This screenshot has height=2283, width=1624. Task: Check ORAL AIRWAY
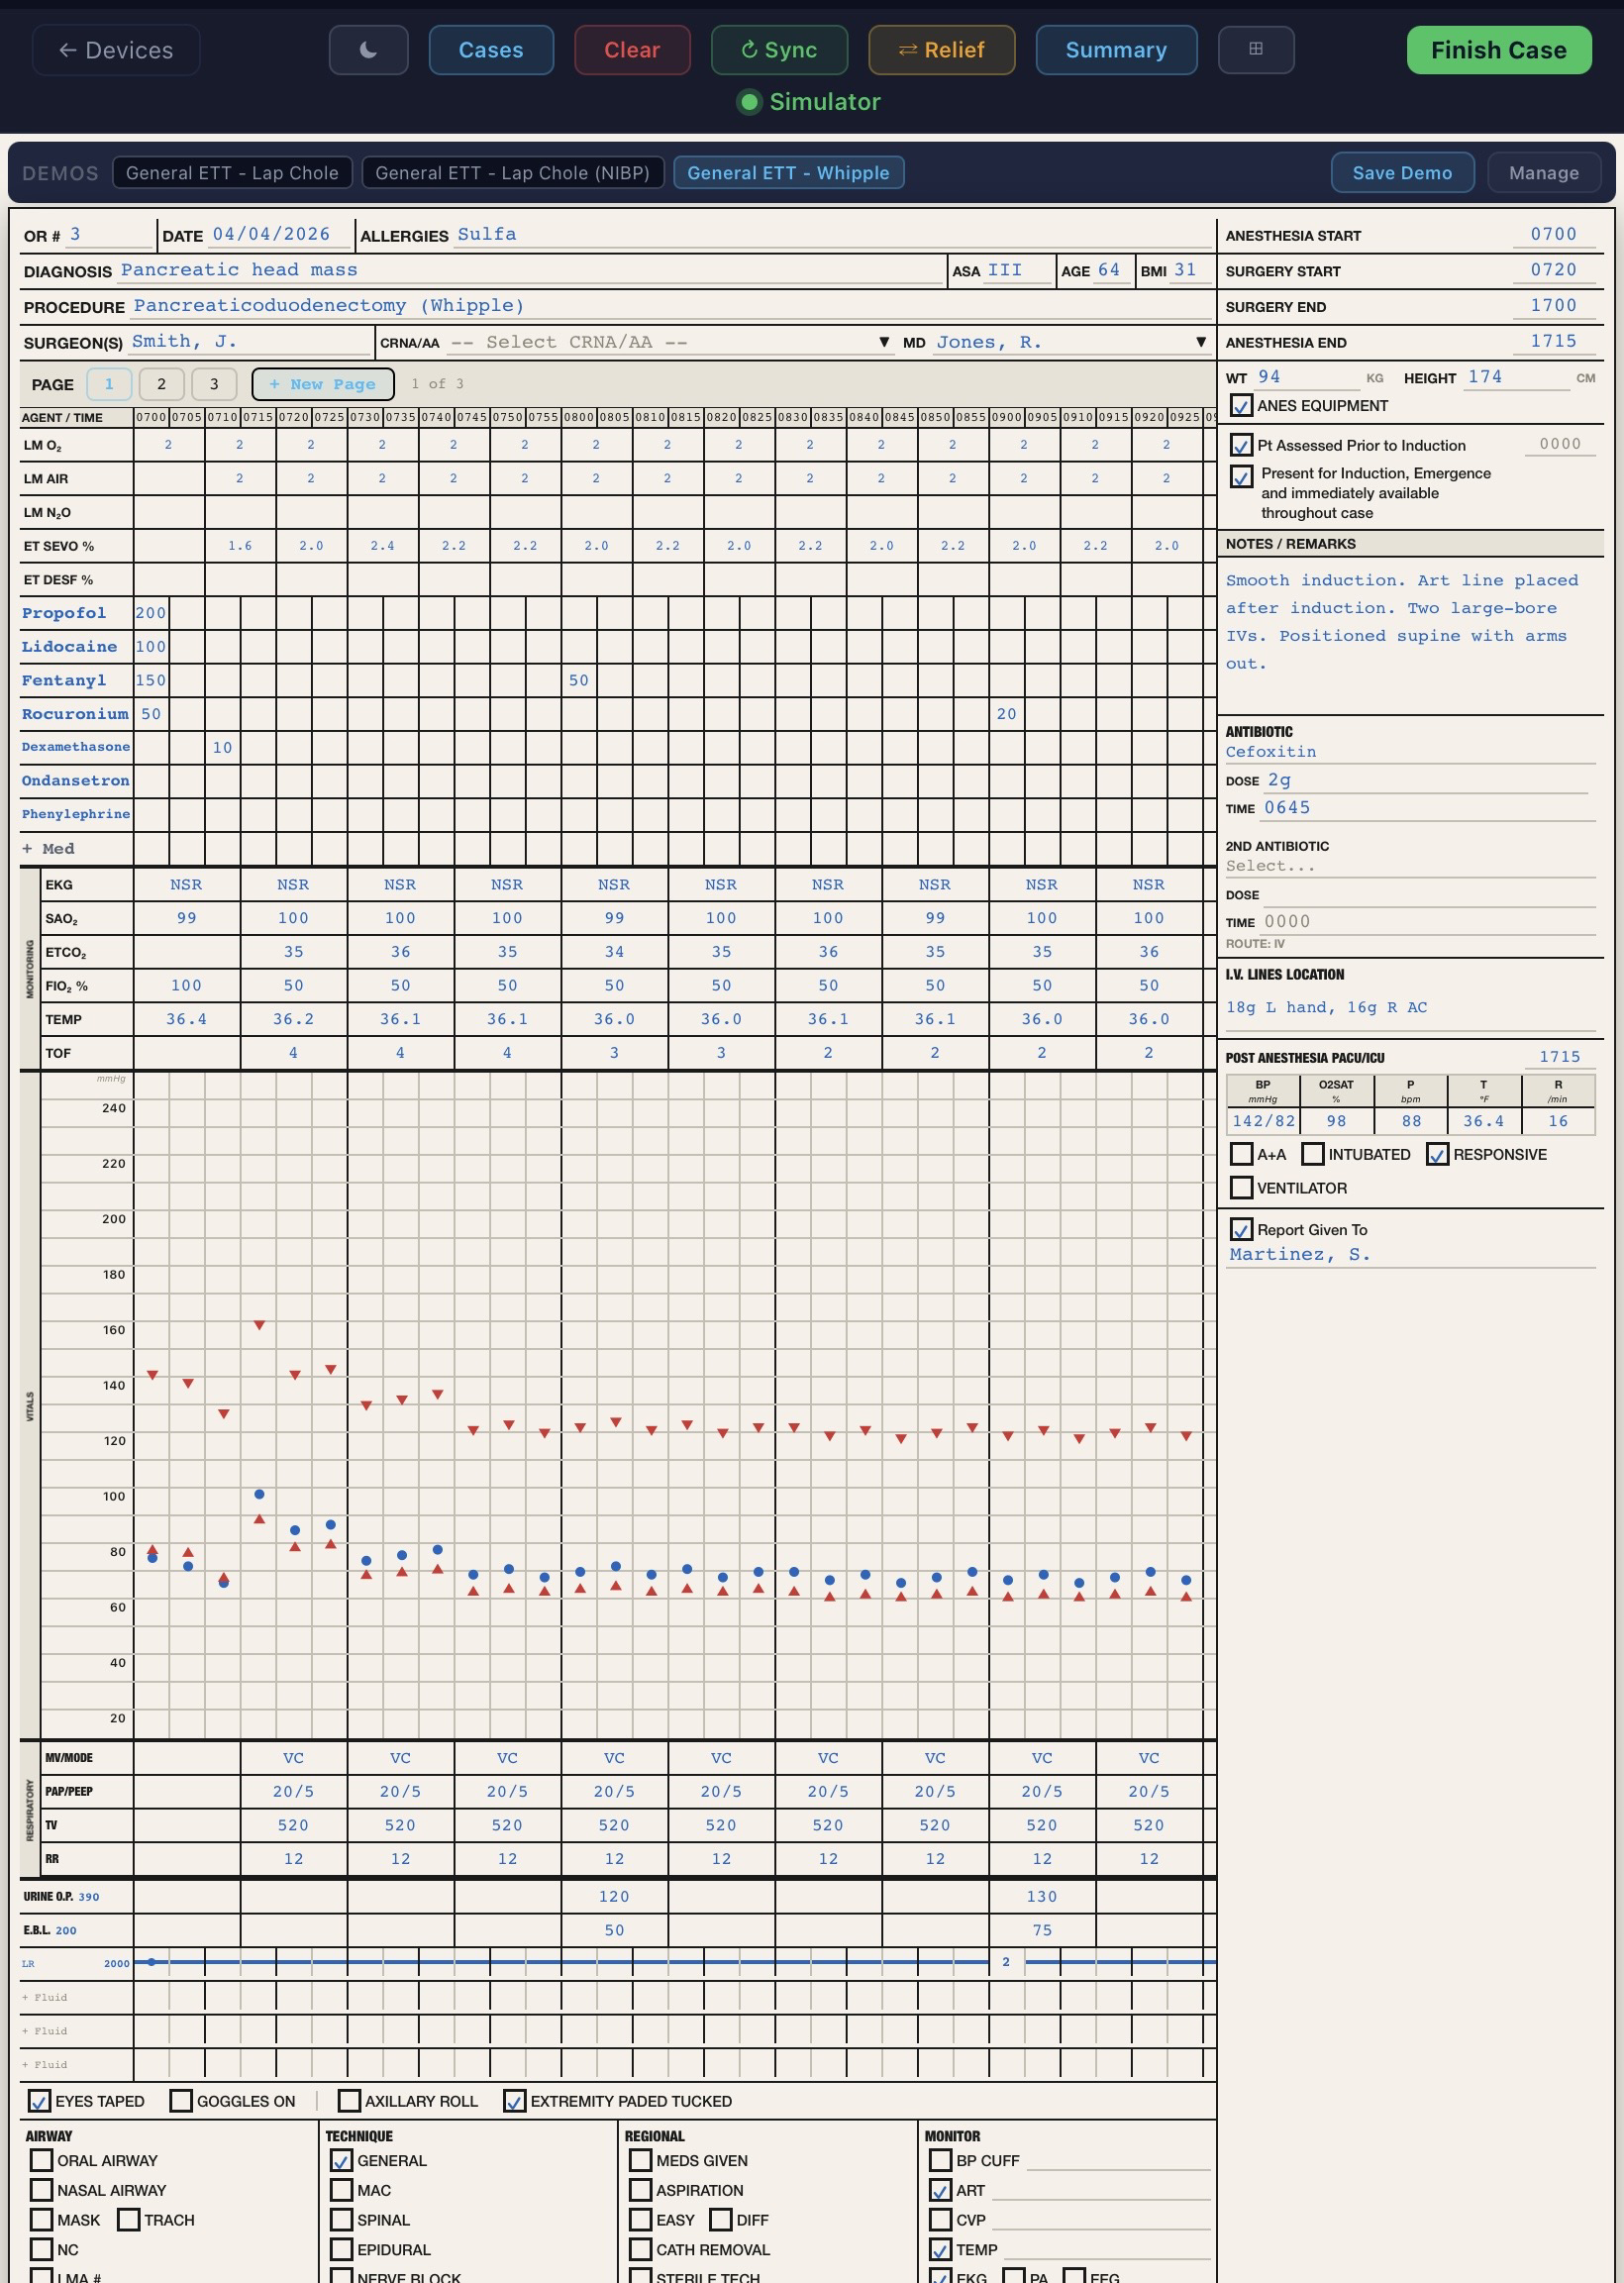41,2160
